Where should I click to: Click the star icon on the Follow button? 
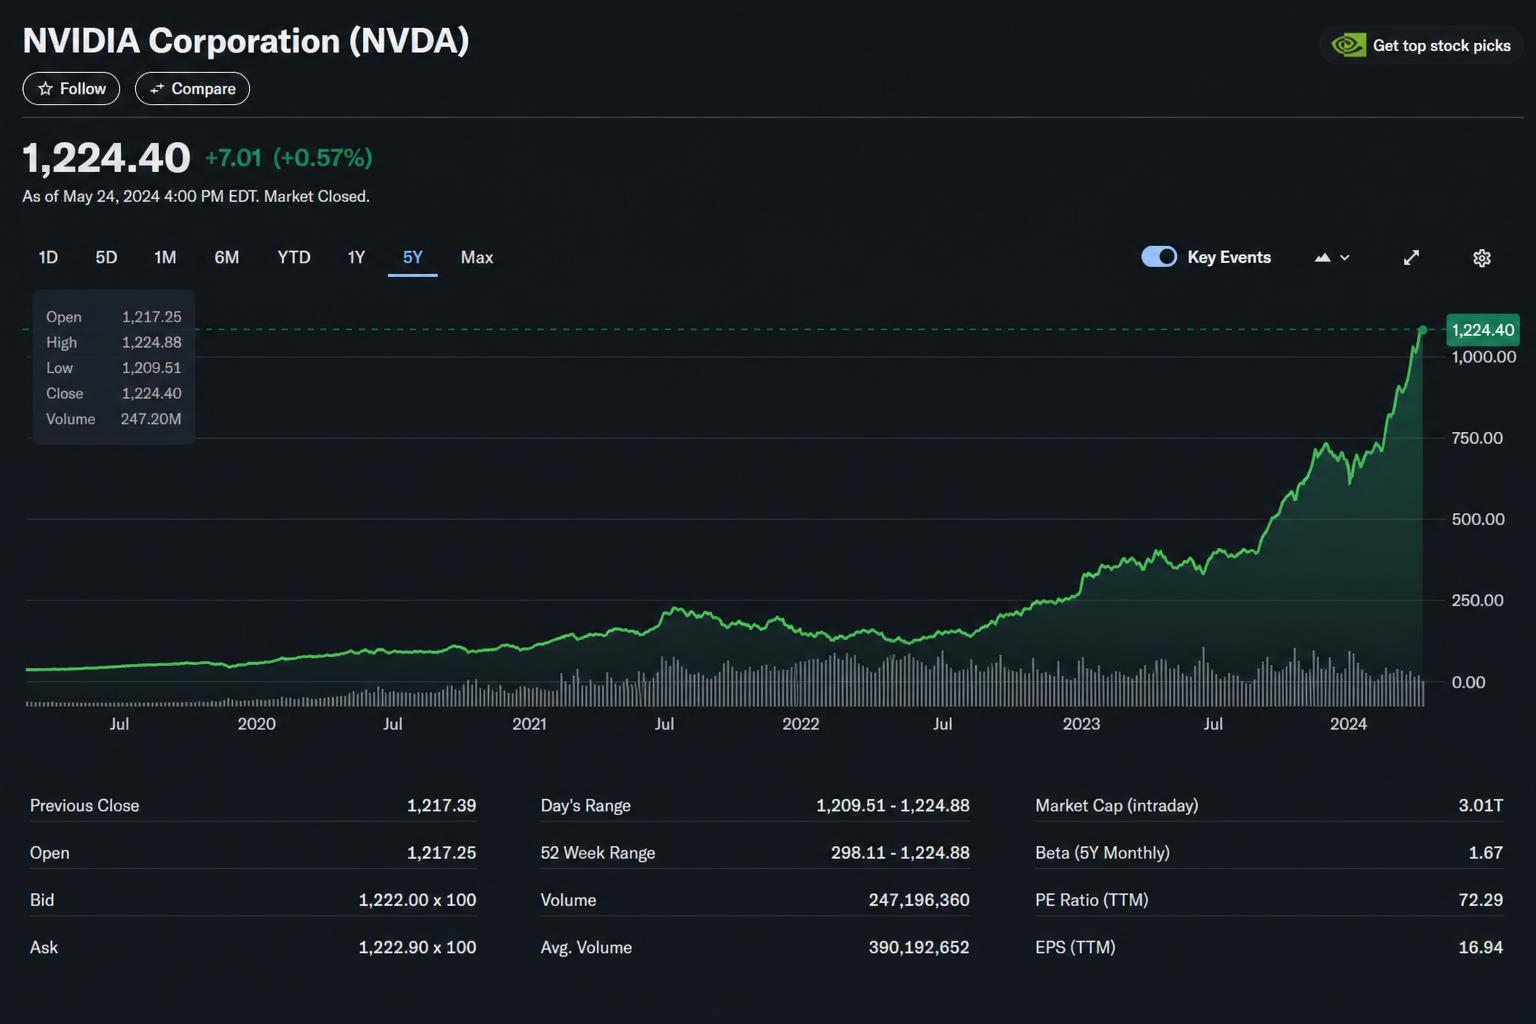(x=45, y=89)
